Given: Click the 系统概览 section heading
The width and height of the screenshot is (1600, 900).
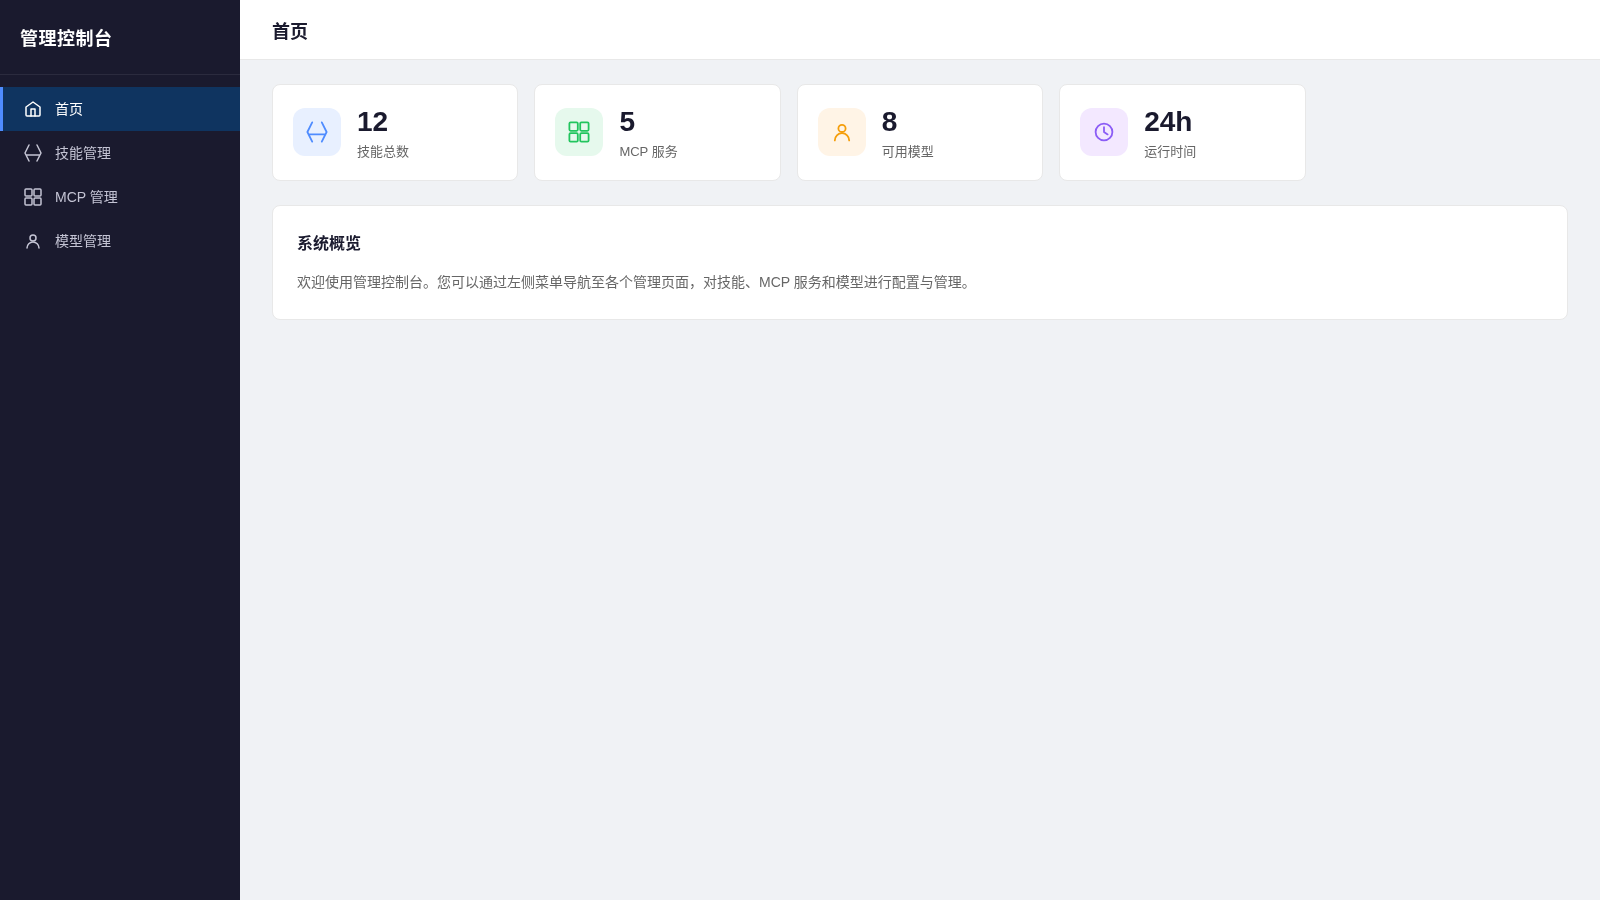Looking at the screenshot, I should click(329, 243).
